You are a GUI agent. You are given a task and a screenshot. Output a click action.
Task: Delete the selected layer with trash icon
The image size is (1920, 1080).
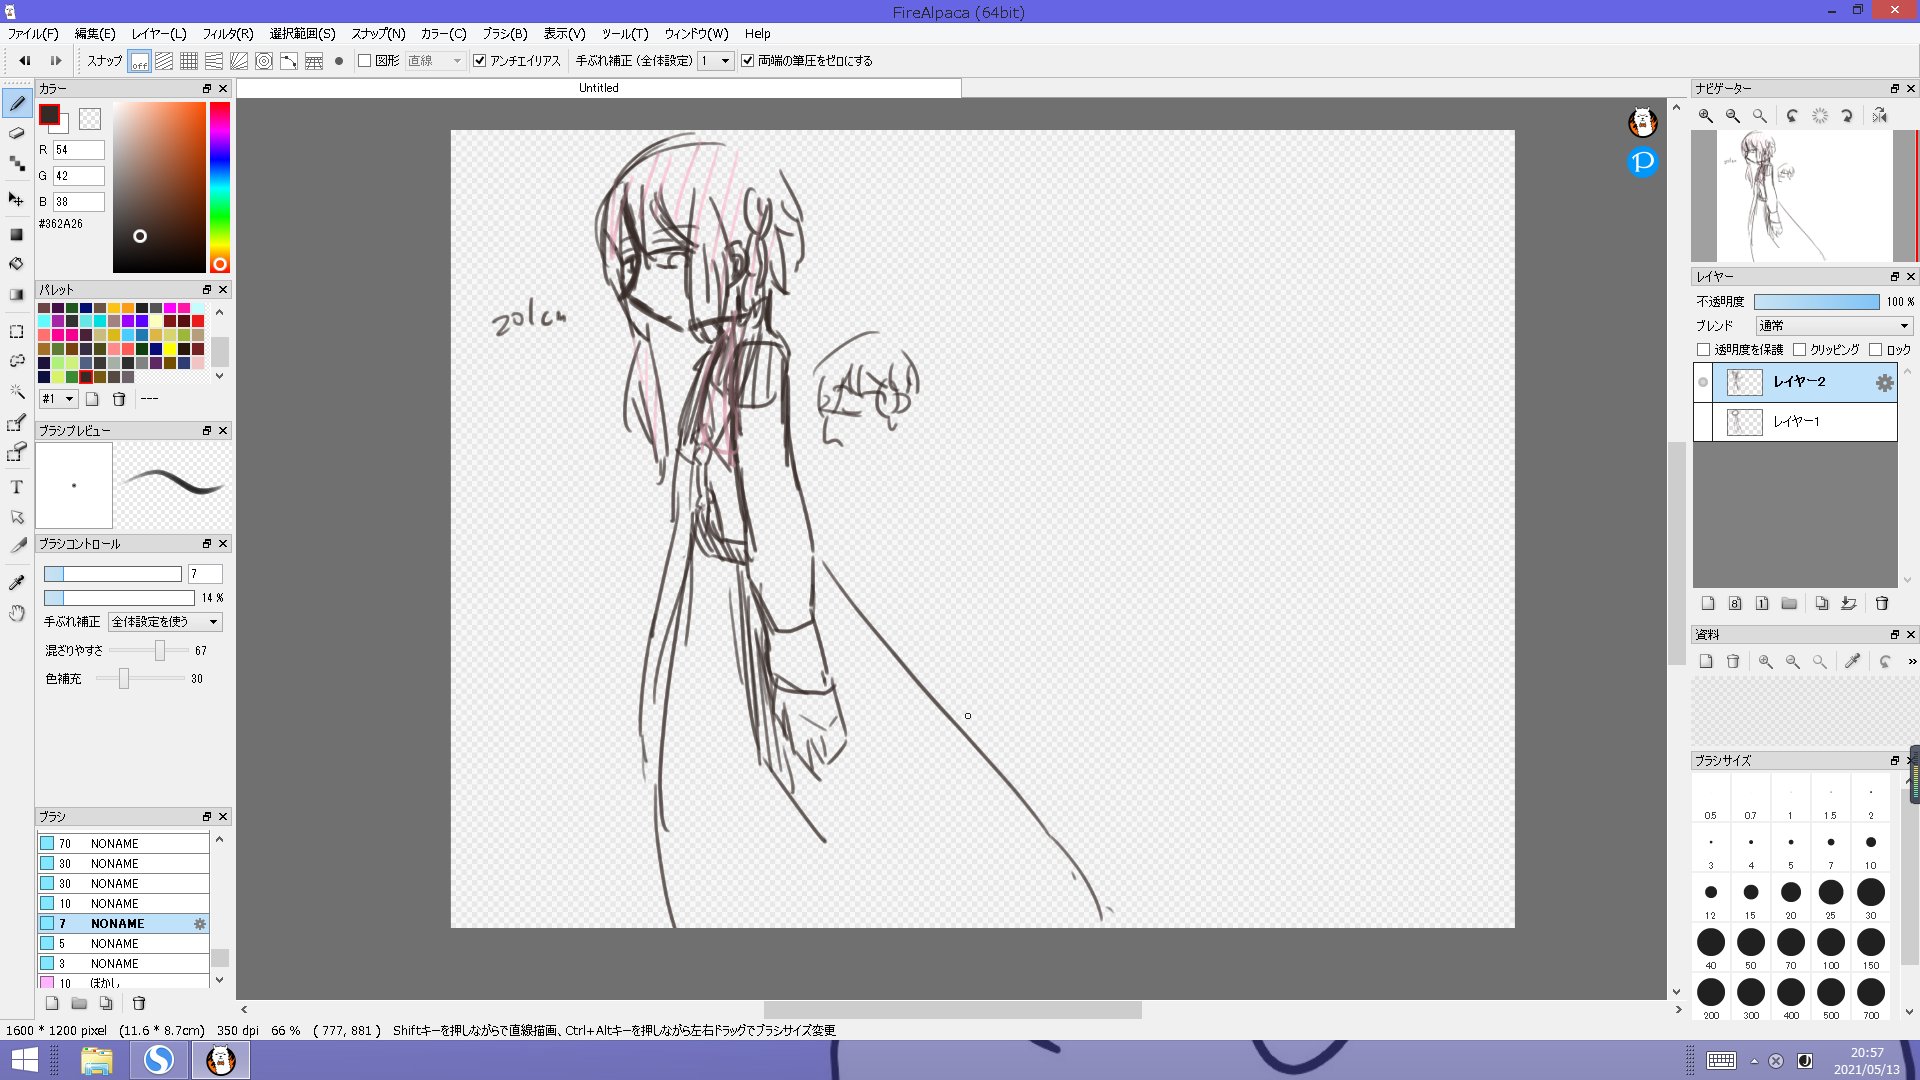pos(1882,603)
